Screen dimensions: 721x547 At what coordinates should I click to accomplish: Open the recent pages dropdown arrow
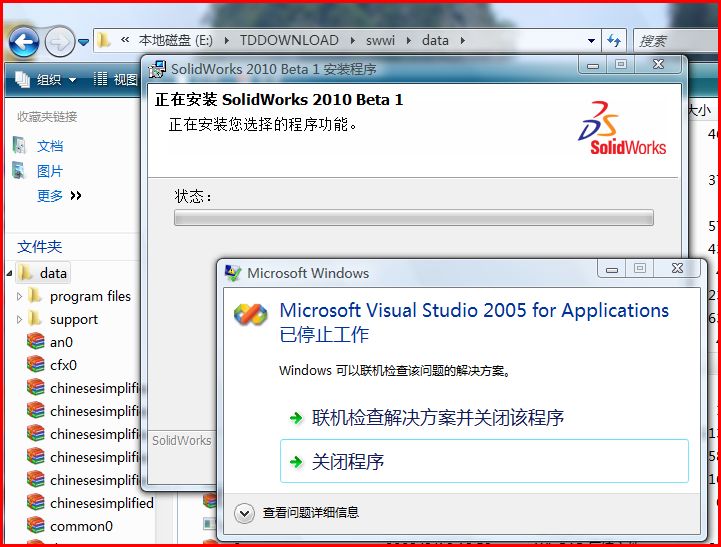83,42
